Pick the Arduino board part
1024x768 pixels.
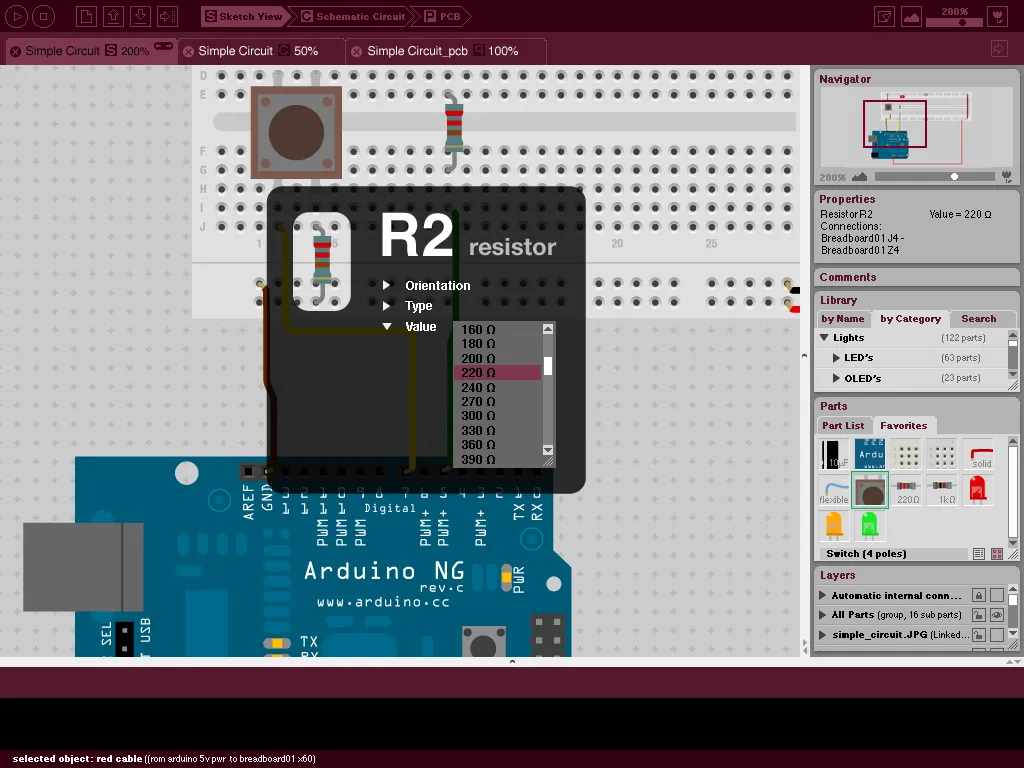870,454
